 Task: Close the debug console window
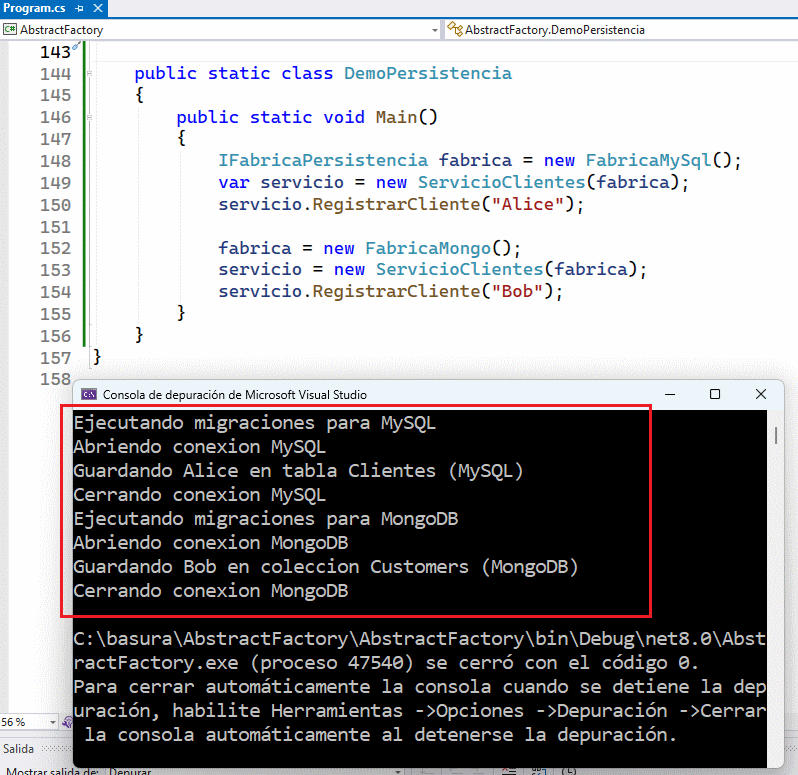click(x=762, y=395)
